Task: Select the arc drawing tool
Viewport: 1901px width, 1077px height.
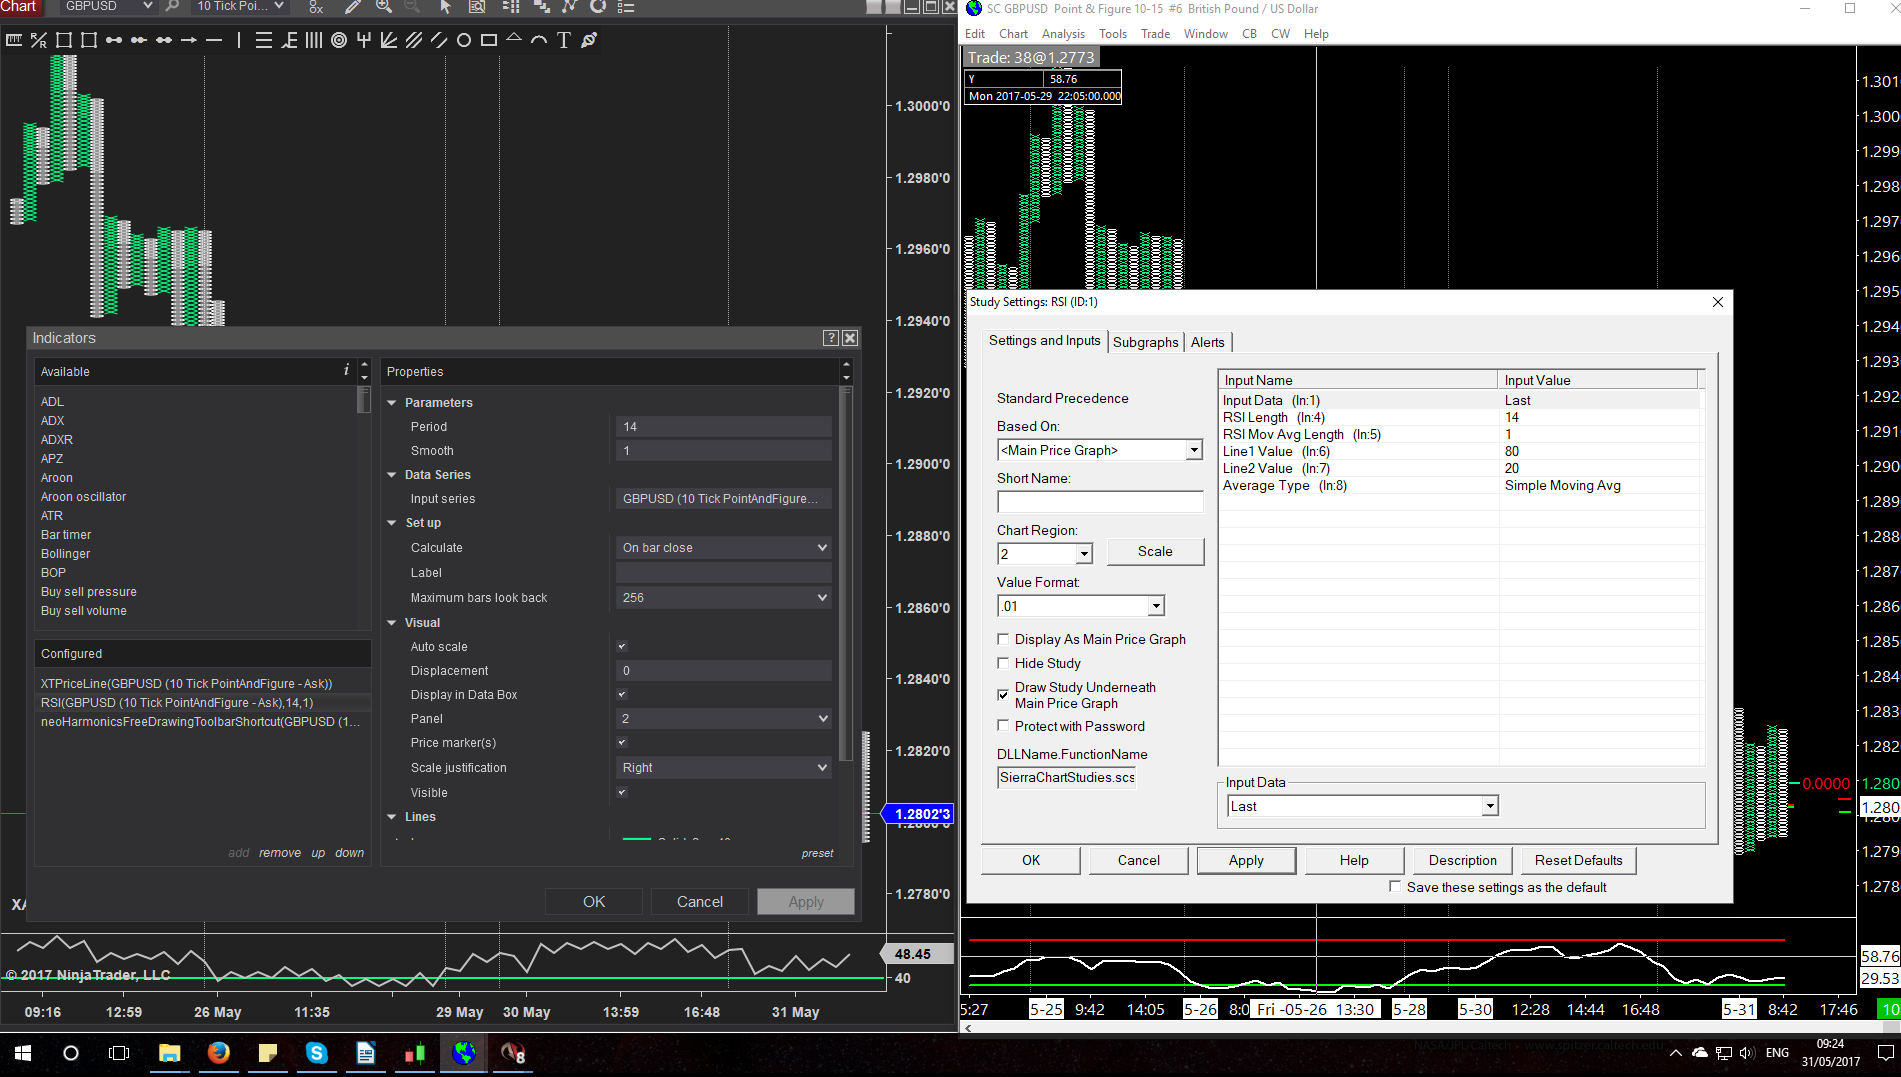Action: [539, 40]
